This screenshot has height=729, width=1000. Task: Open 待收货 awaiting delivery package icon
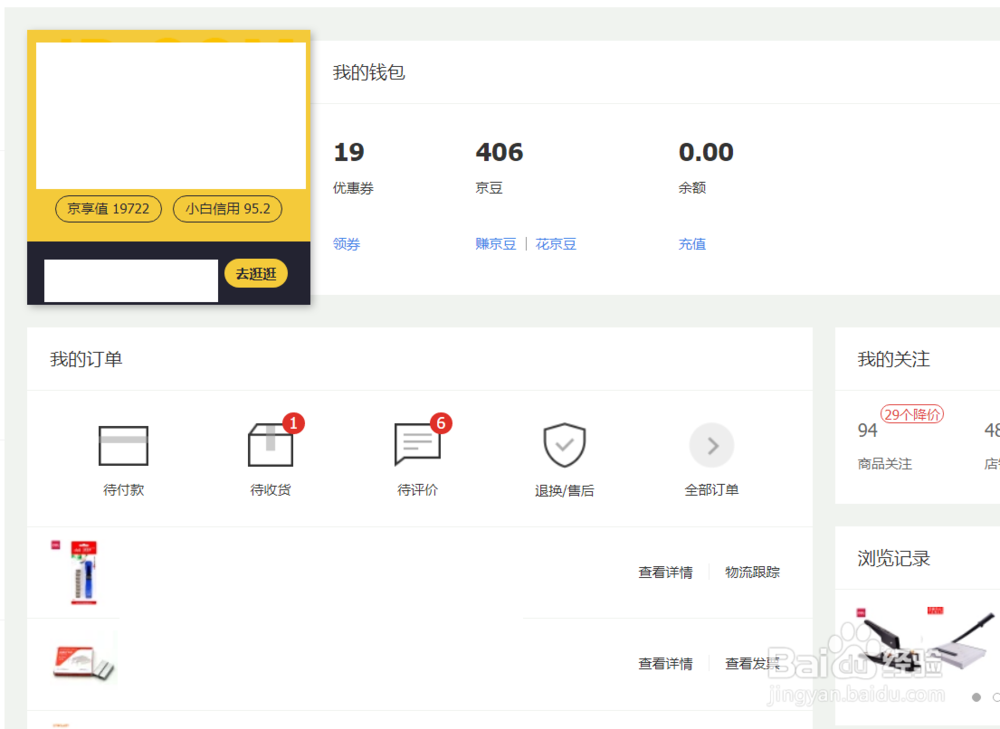270,448
